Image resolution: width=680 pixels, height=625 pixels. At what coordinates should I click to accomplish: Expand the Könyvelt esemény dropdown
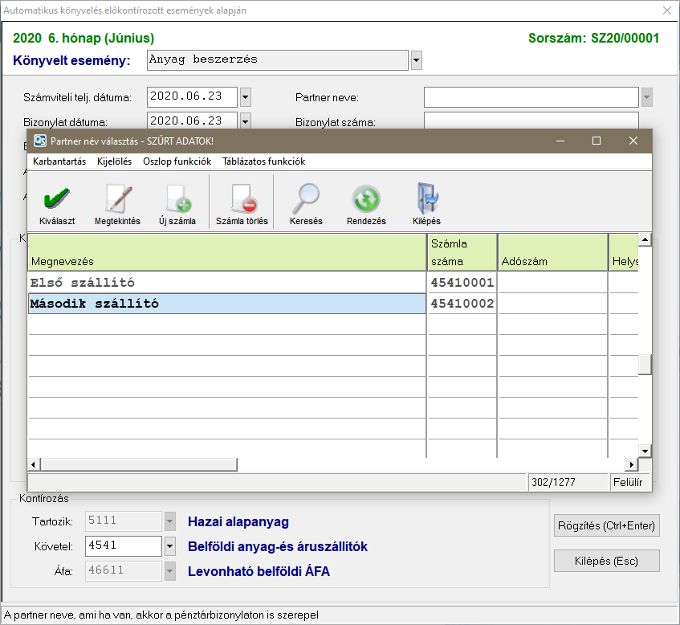(416, 60)
